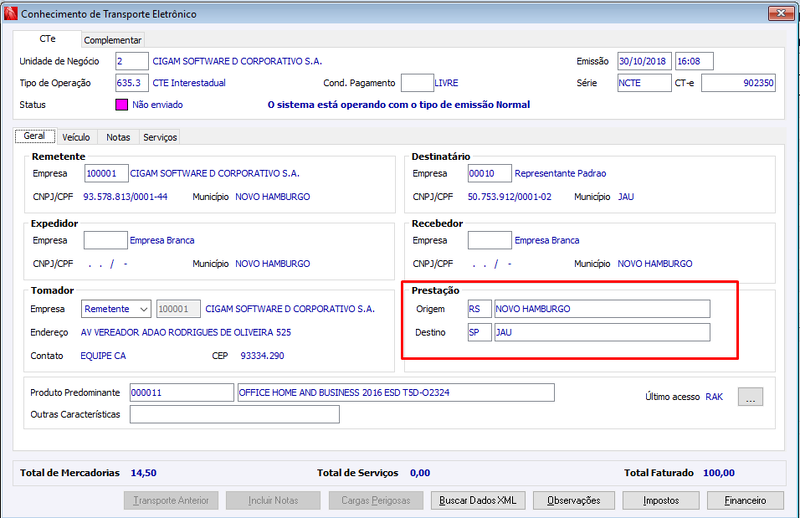Click the Remetente Empresa field 100001
This screenshot has height=518, width=800.
(x=106, y=174)
